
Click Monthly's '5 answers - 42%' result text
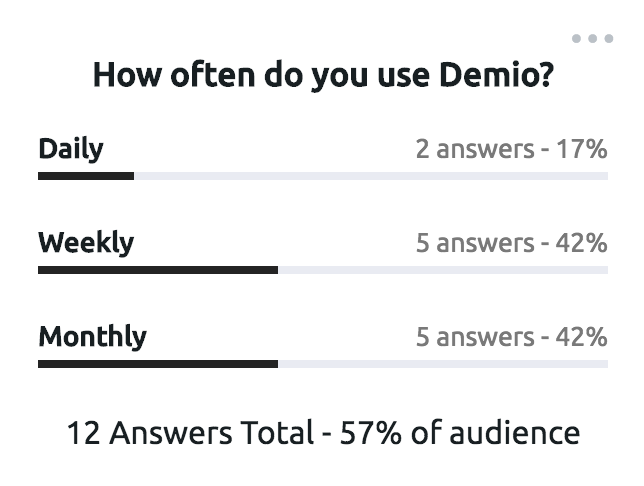(x=511, y=337)
